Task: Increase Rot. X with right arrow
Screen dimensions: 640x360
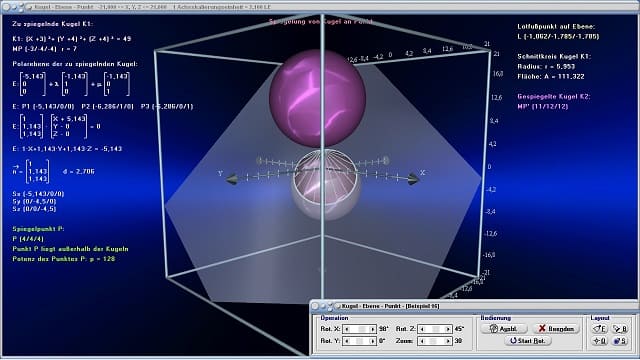Action: pos(372,329)
